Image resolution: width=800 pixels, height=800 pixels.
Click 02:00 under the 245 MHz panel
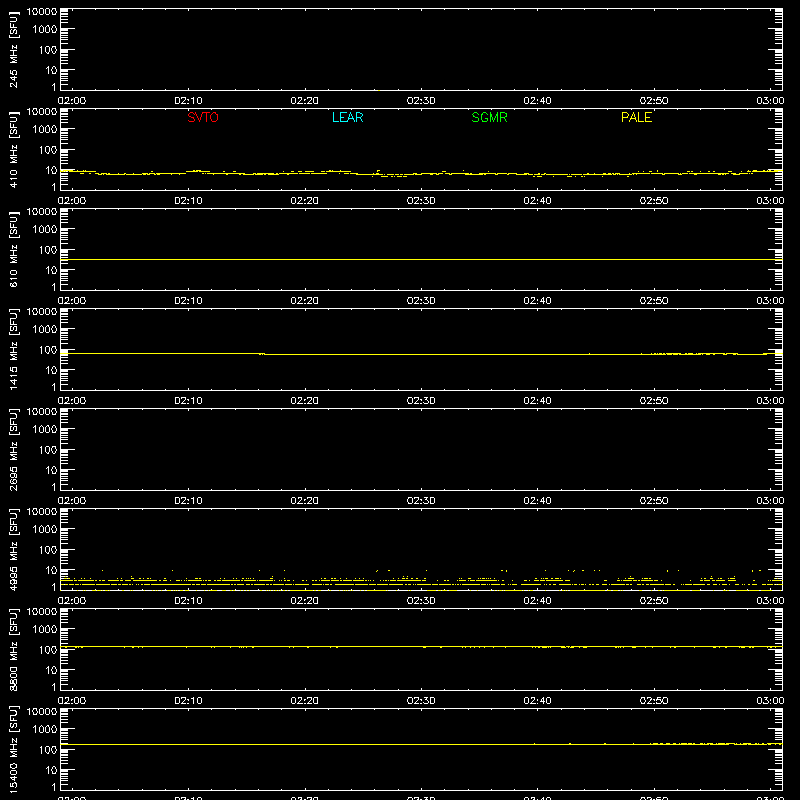(x=72, y=101)
